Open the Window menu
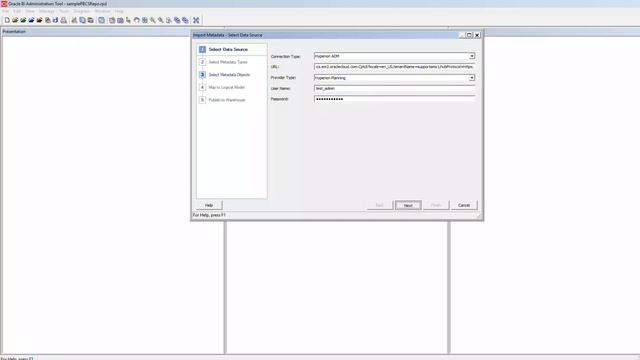 (102, 11)
